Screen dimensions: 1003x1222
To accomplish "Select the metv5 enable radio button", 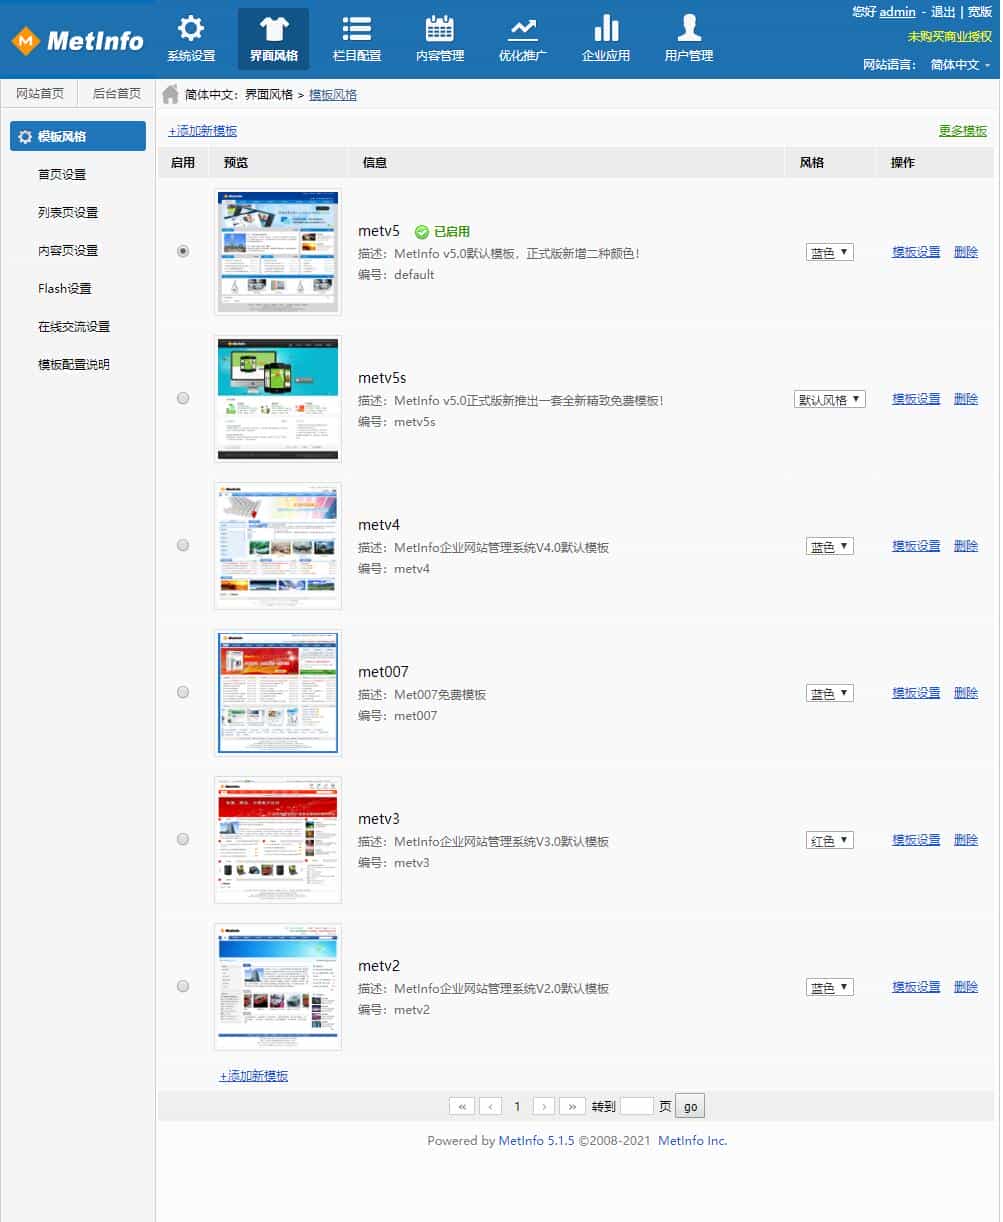I will tap(183, 252).
